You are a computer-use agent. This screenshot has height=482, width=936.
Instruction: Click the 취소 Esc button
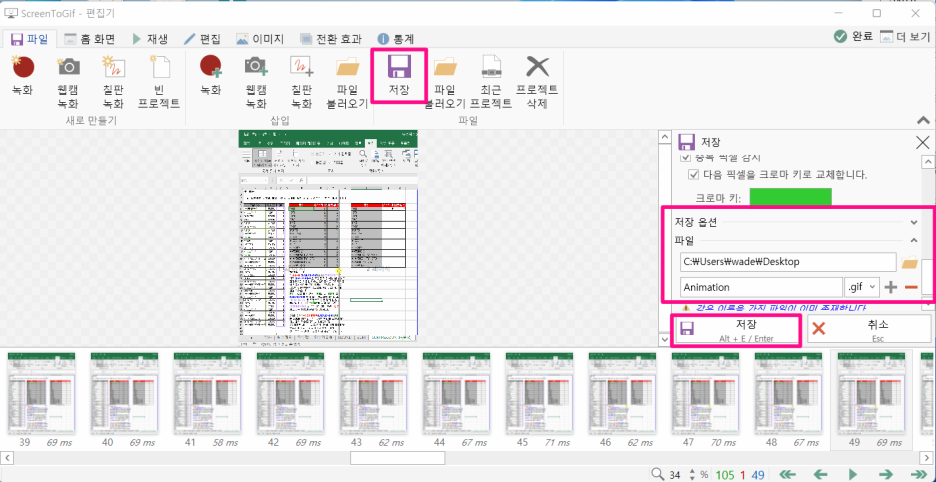869,330
